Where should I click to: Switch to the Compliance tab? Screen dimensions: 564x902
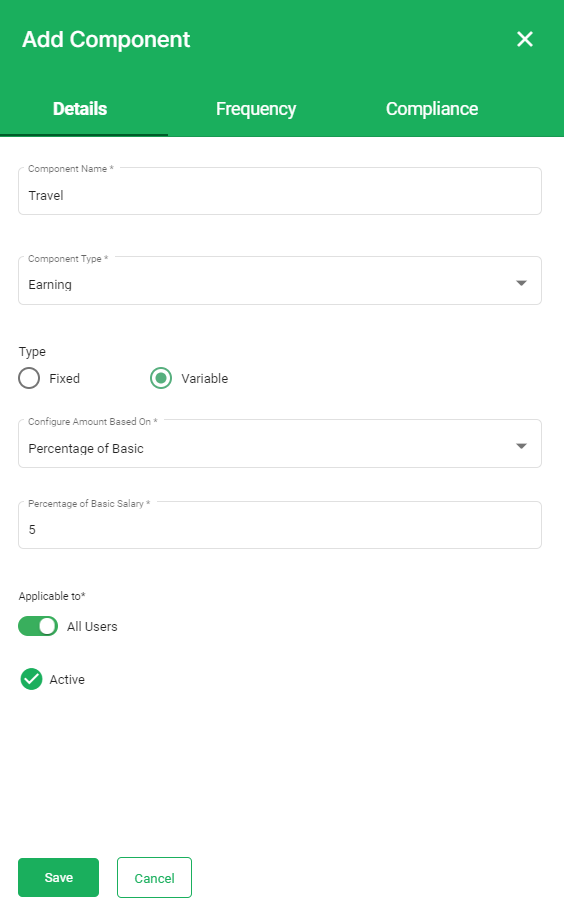(x=432, y=109)
